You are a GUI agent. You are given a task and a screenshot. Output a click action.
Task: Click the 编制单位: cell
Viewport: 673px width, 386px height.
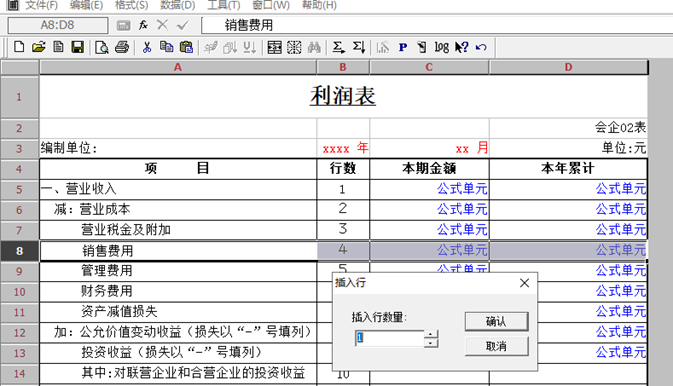pyautogui.click(x=178, y=149)
